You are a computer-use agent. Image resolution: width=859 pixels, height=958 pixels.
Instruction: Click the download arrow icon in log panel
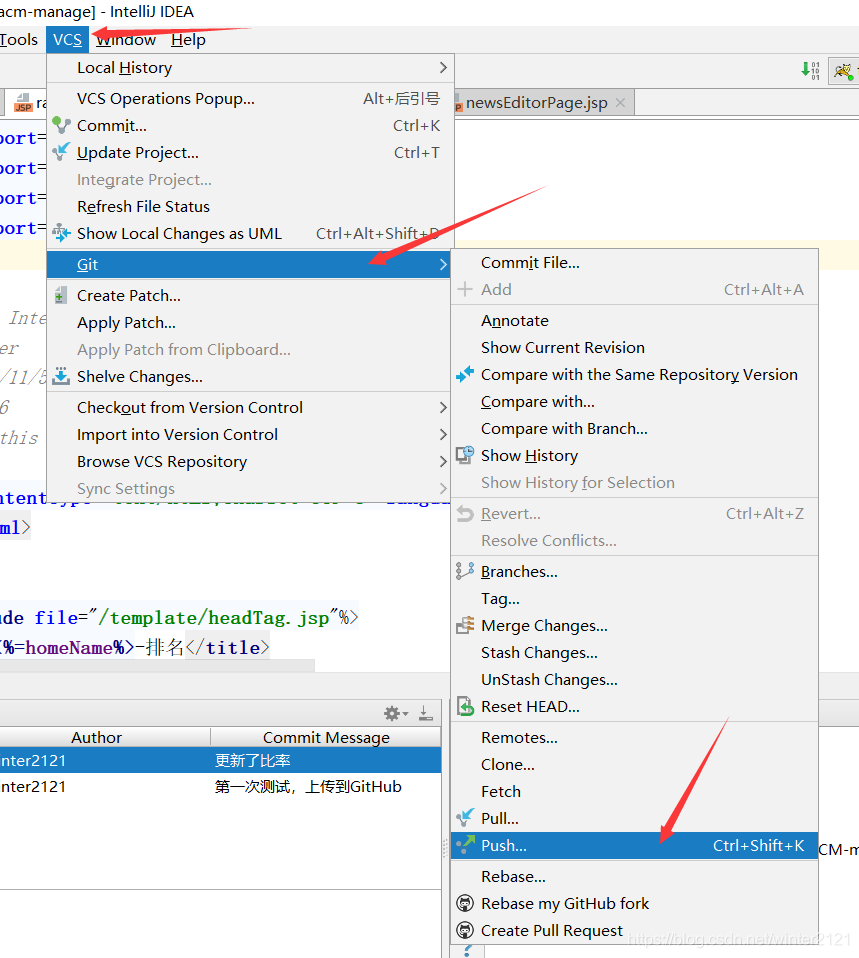point(426,713)
